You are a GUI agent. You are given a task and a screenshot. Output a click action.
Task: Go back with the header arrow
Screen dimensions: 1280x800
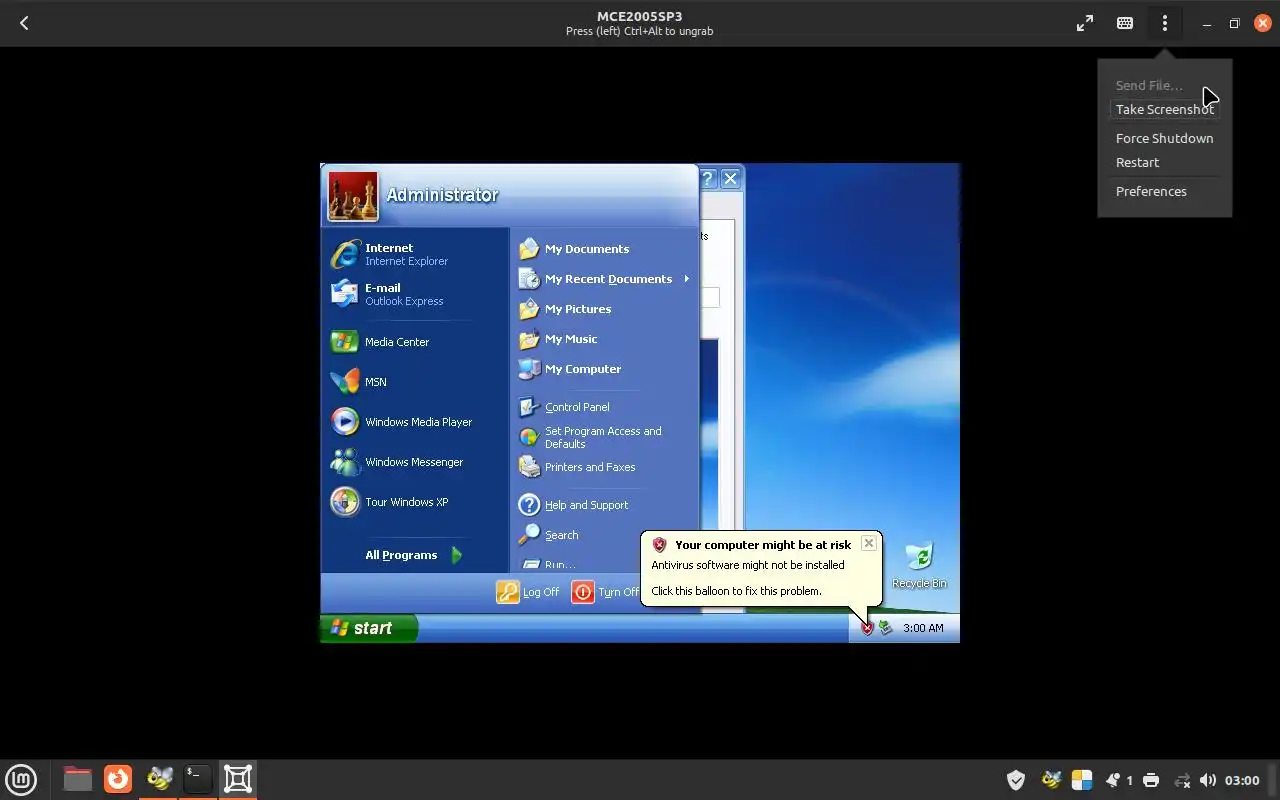pos(24,23)
